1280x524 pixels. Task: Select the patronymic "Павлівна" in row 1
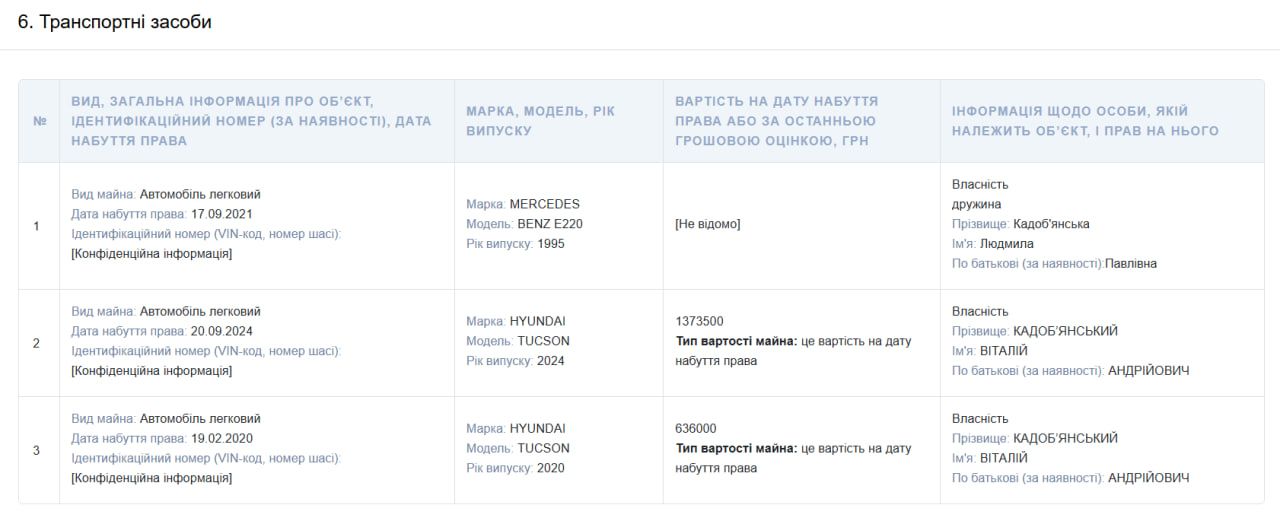pos(1131,263)
